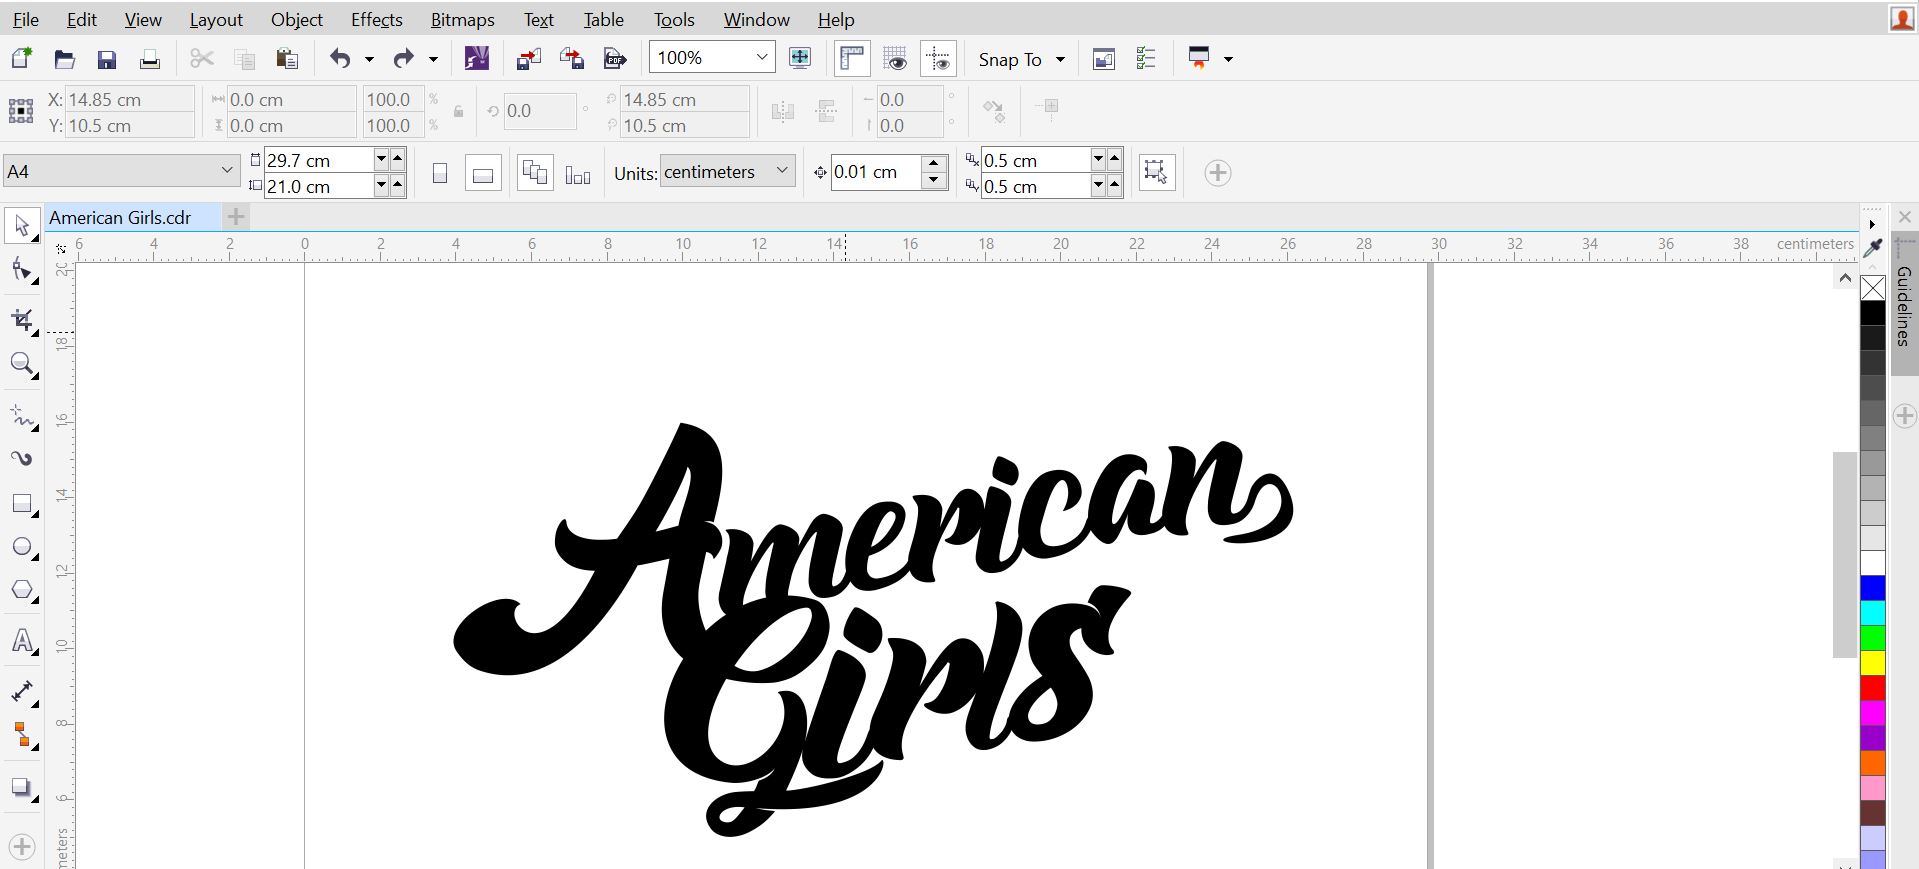Click the Publish to PDF icon
The height and width of the screenshot is (869, 1919).
click(x=615, y=59)
